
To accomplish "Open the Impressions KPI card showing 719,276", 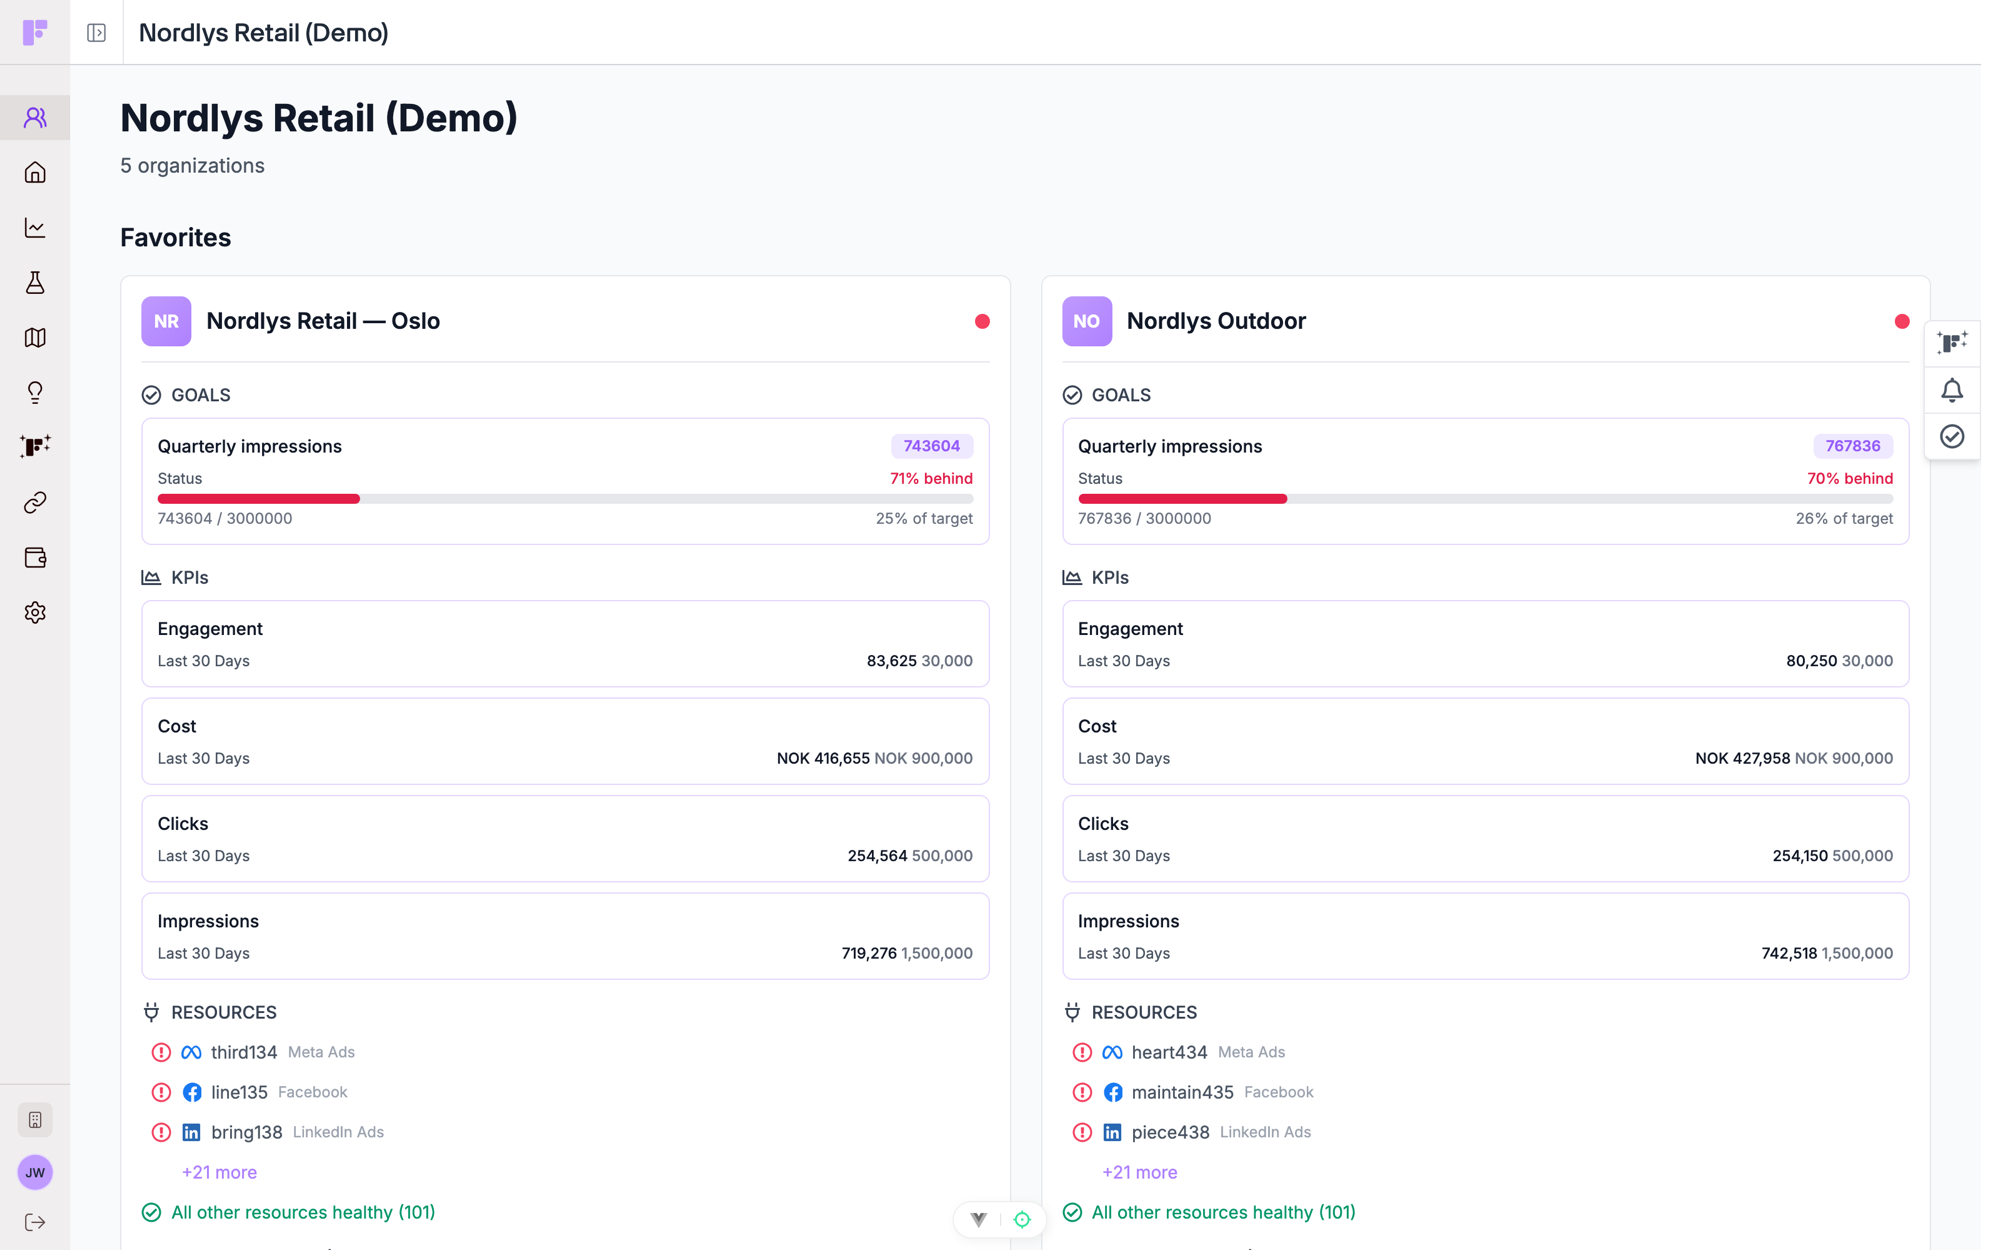I will pos(565,936).
